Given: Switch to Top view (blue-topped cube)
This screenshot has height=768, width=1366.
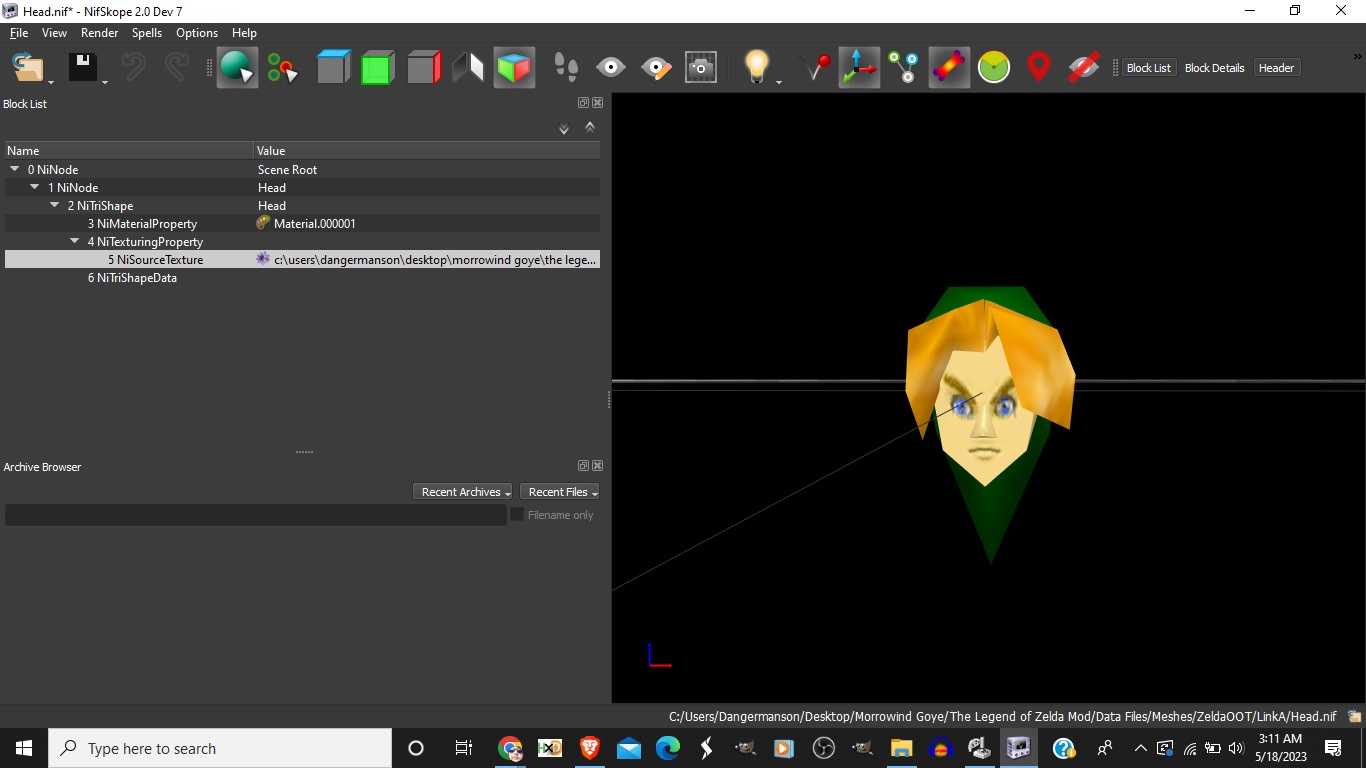Looking at the screenshot, I should 333,68.
